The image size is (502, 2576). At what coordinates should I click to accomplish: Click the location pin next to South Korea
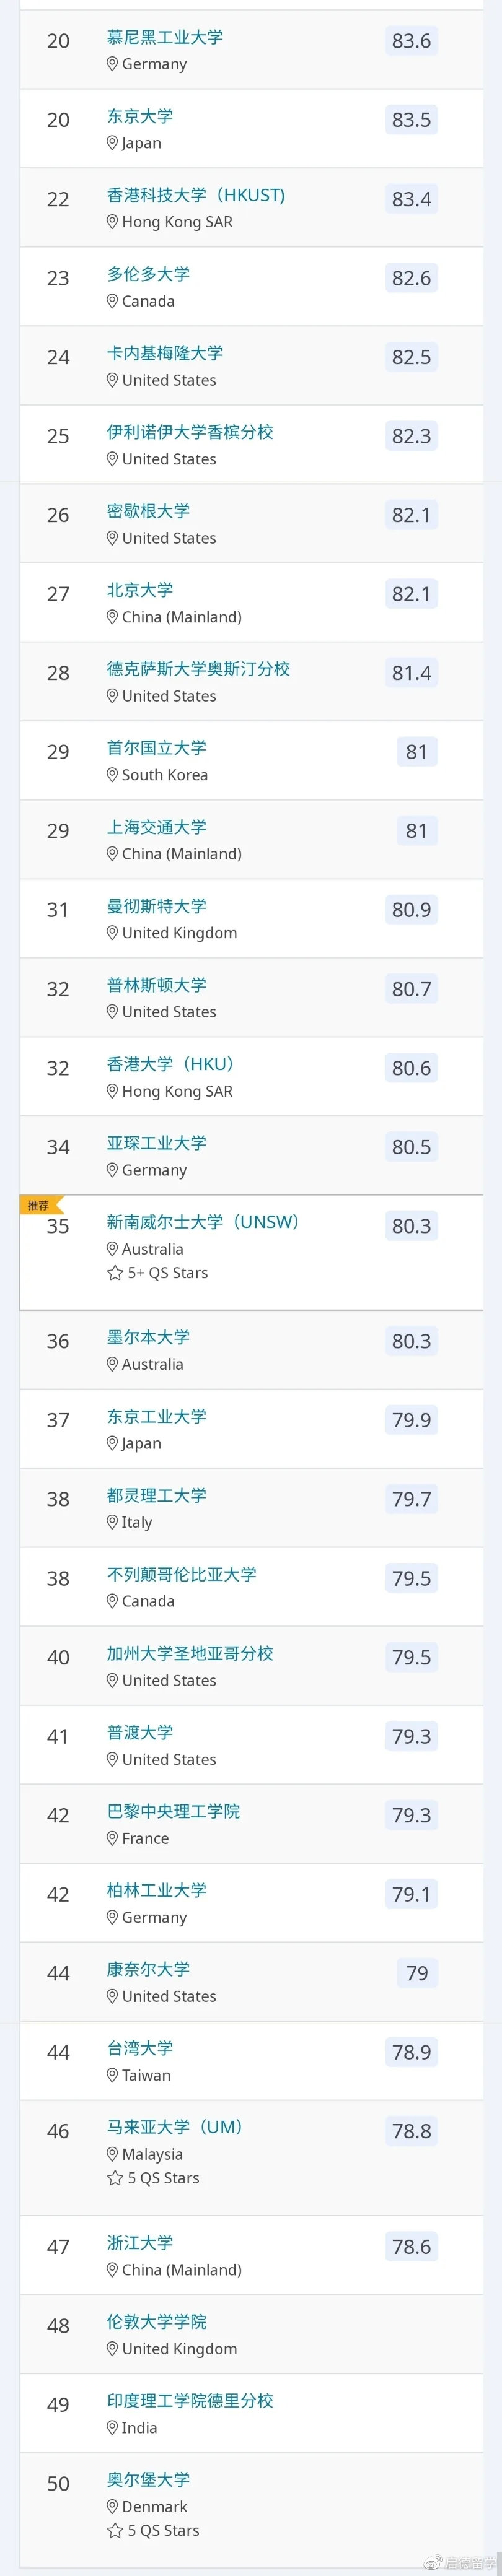113,775
